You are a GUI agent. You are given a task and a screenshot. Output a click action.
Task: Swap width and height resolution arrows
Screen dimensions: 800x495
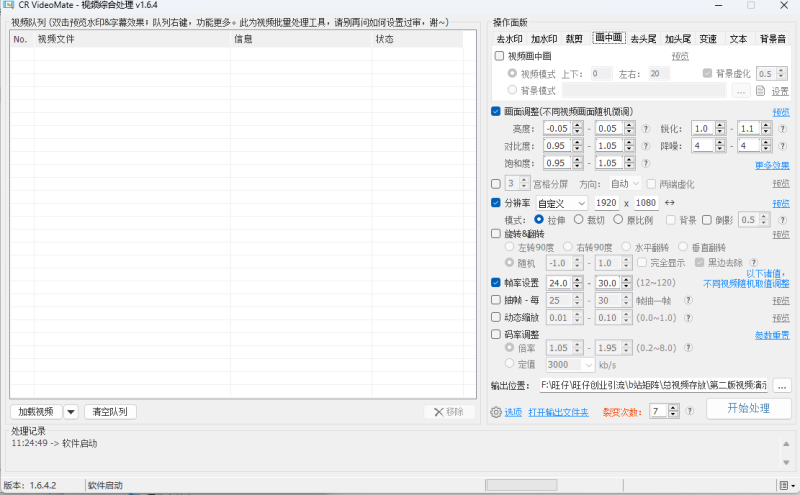tap(669, 203)
